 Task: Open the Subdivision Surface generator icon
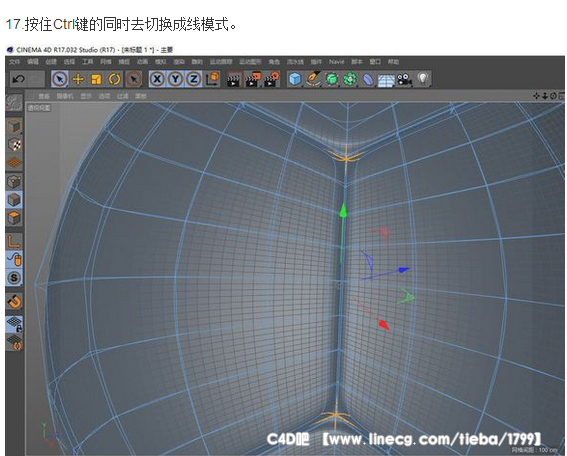(x=332, y=79)
